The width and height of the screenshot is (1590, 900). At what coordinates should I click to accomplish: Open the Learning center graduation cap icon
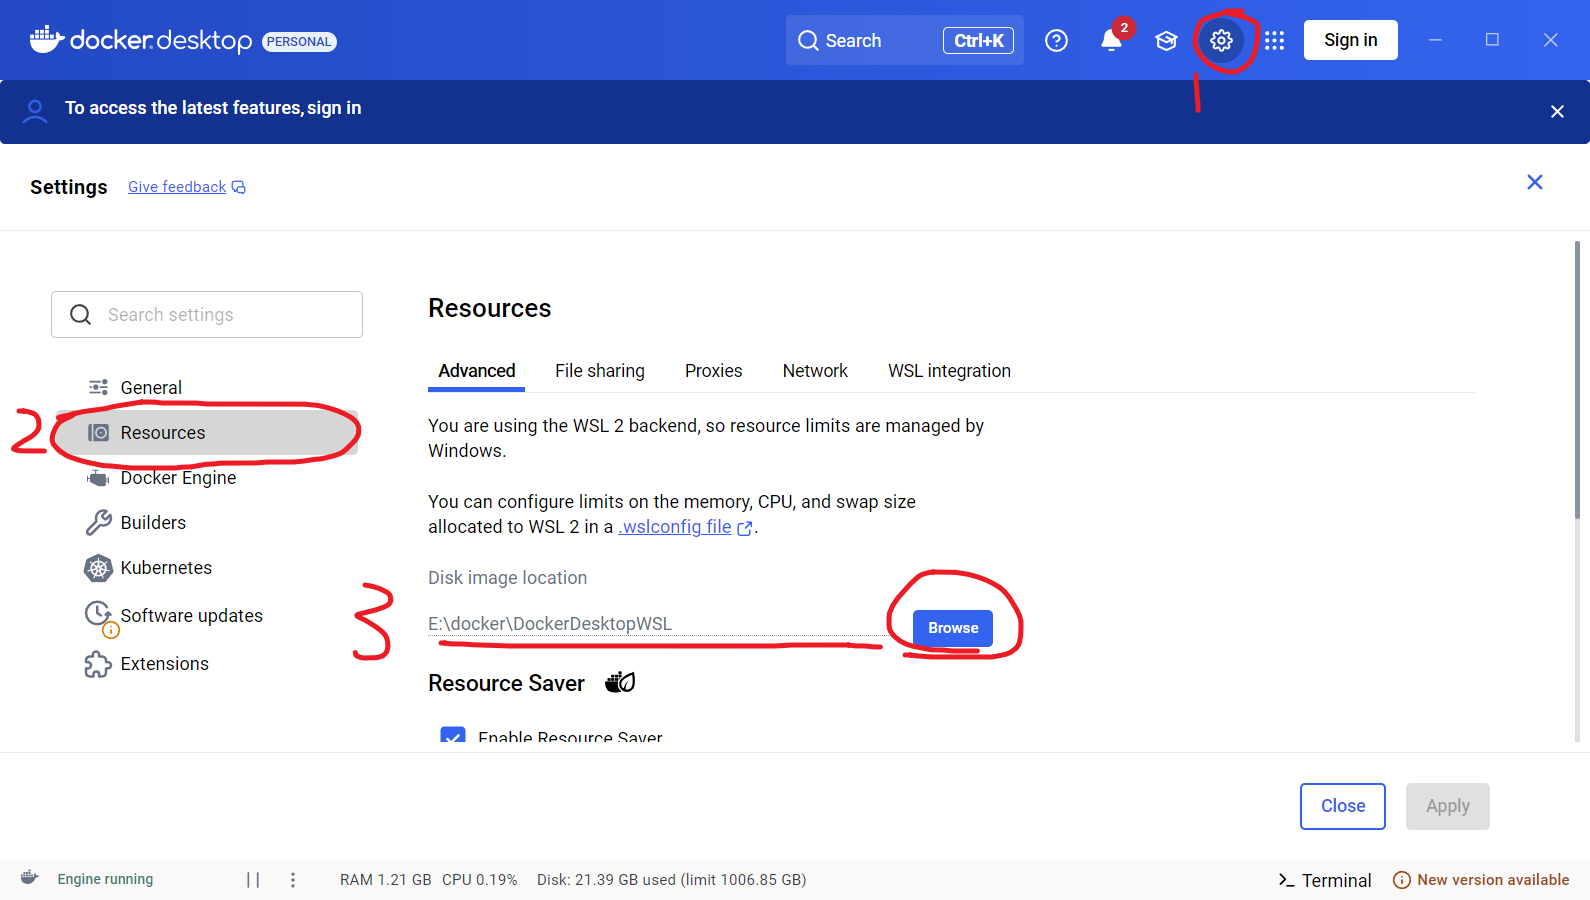[x=1166, y=41]
